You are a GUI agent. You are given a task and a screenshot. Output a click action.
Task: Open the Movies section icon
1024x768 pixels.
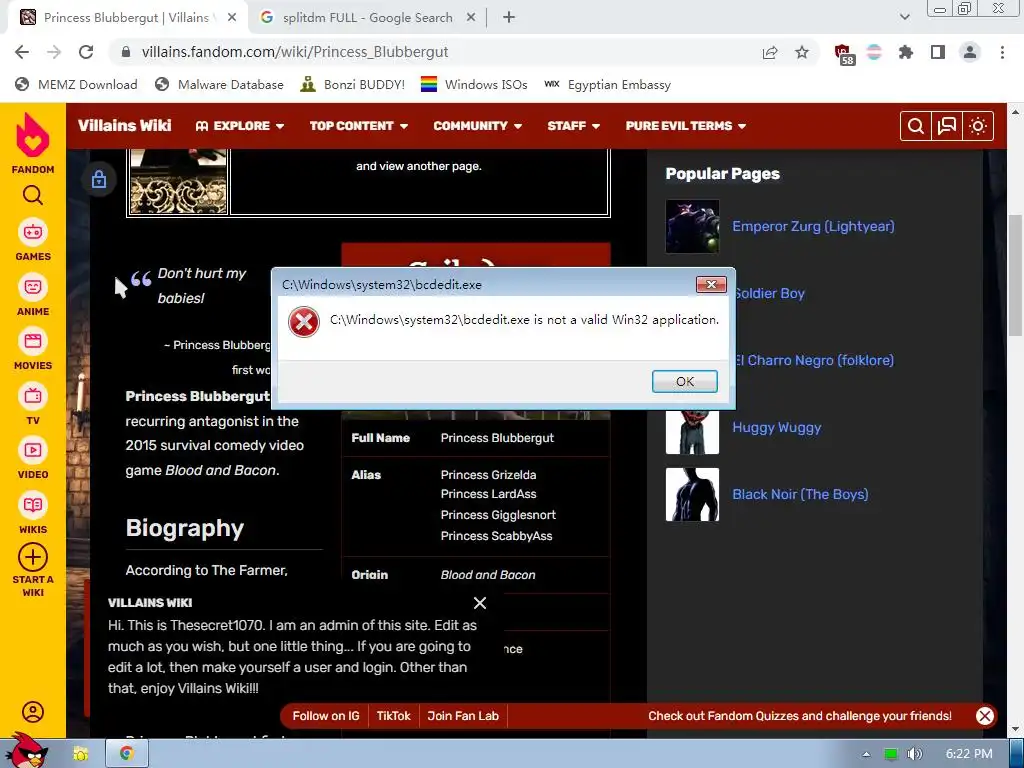pos(33,341)
